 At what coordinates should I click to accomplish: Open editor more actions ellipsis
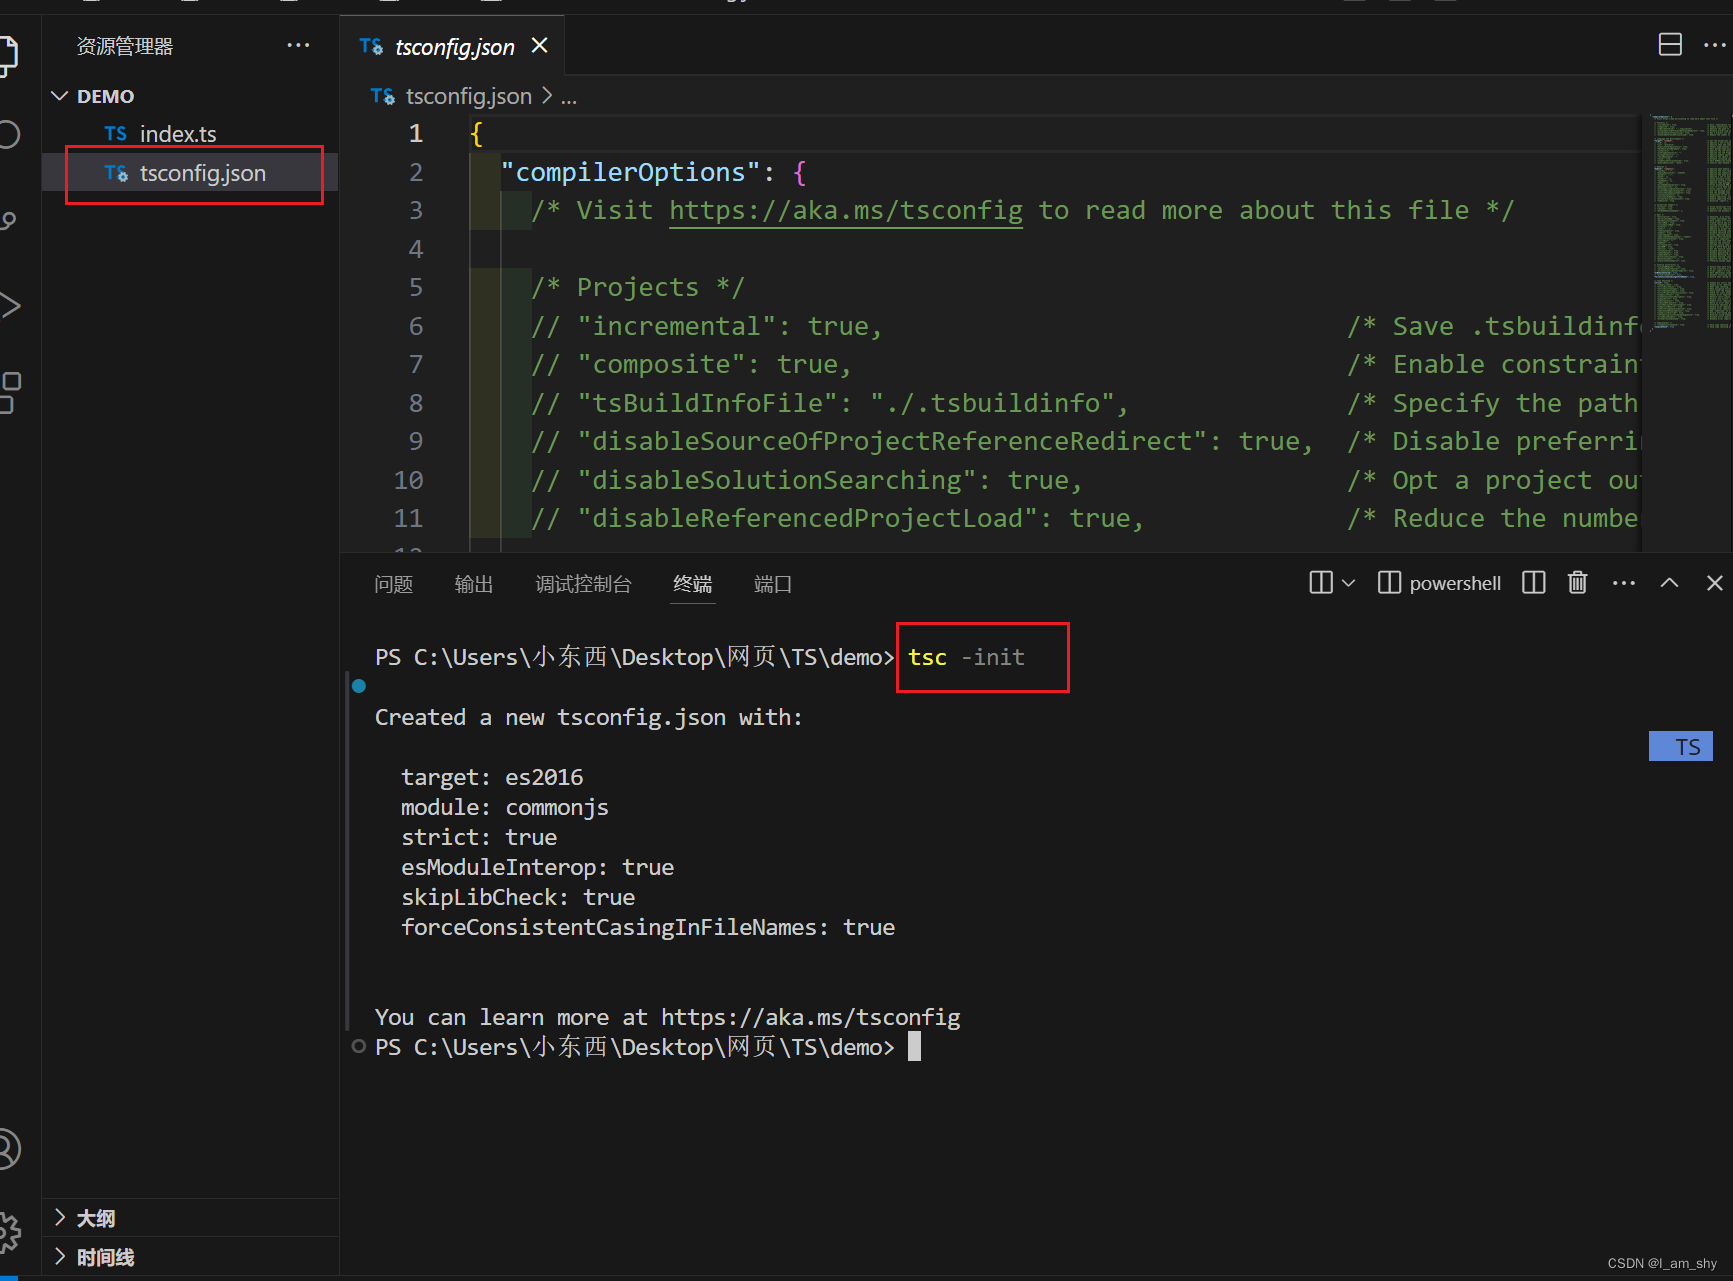coord(1714,45)
